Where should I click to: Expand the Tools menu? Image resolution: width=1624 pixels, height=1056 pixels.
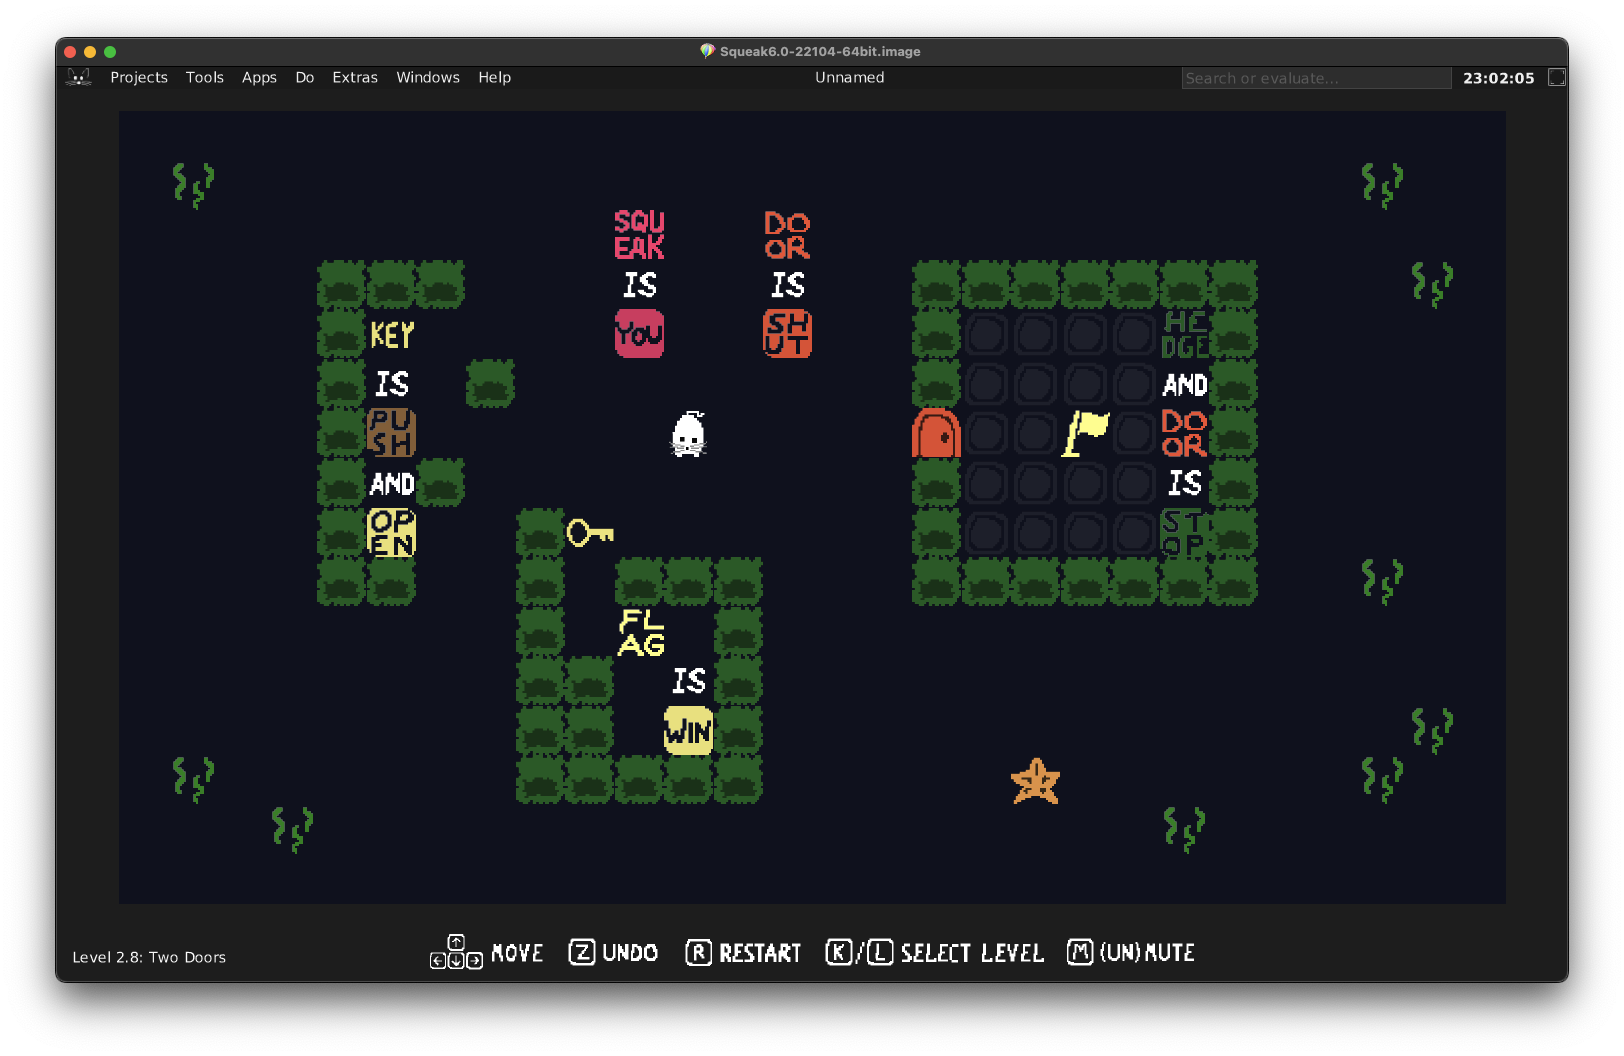pos(204,78)
